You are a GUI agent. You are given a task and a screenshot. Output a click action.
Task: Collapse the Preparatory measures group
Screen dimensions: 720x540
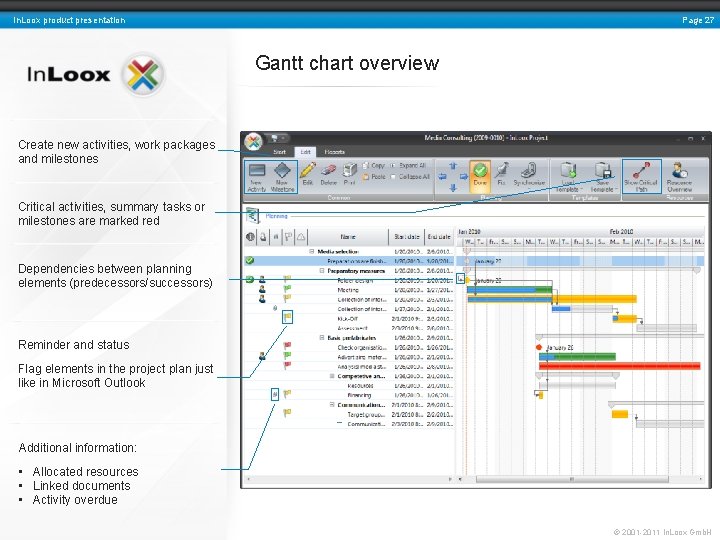(322, 271)
